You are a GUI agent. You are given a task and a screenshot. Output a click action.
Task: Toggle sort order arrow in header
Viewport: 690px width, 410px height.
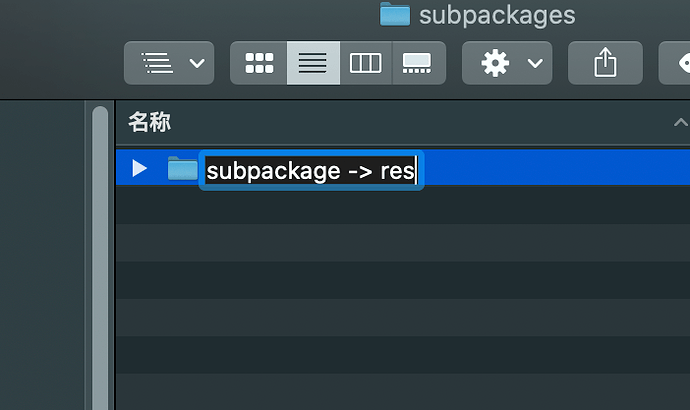[679, 122]
